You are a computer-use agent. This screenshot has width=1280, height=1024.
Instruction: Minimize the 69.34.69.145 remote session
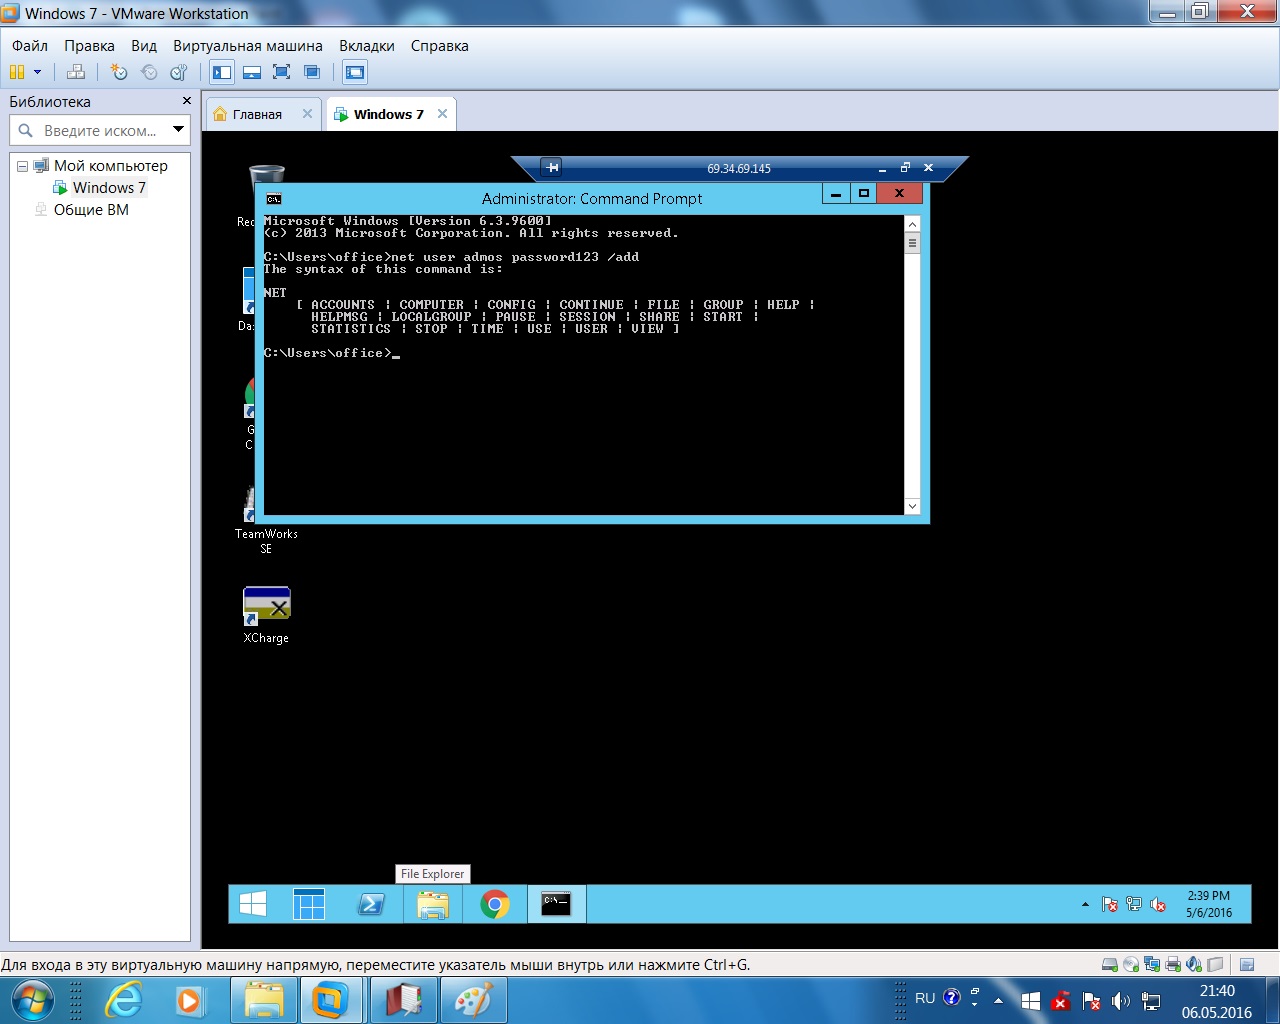pyautogui.click(x=882, y=168)
